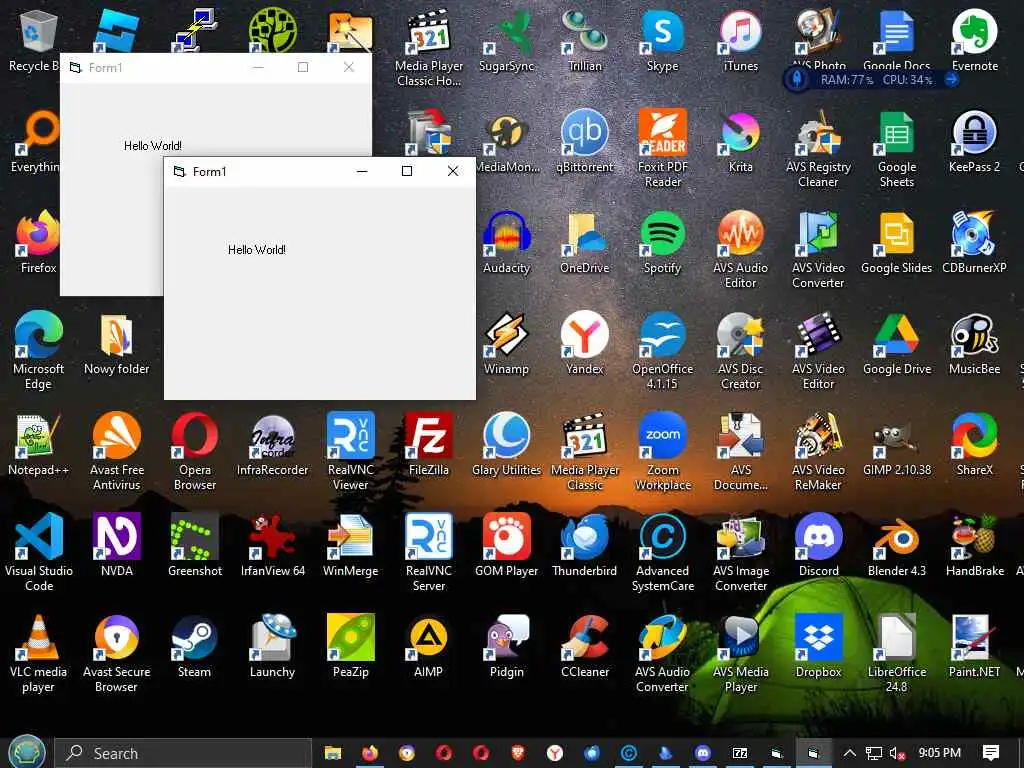Select the Krita desktop icon

coord(741,142)
